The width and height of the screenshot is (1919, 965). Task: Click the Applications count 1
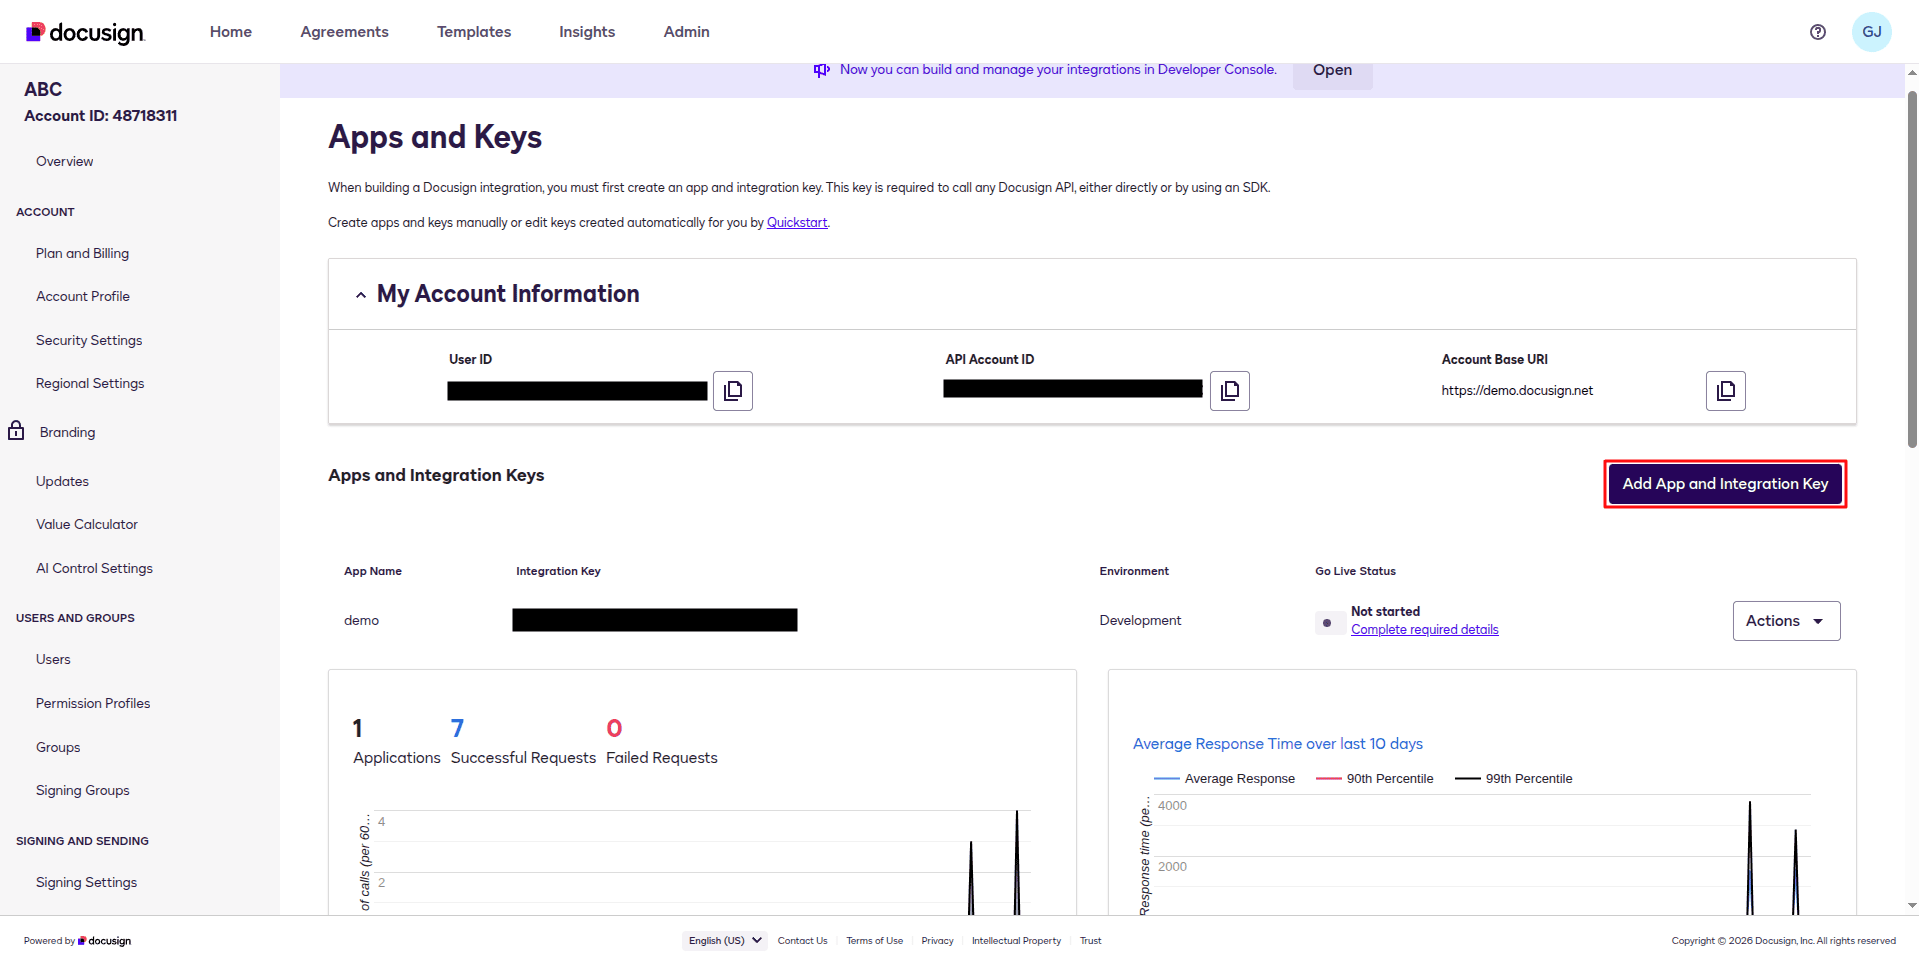click(x=357, y=728)
